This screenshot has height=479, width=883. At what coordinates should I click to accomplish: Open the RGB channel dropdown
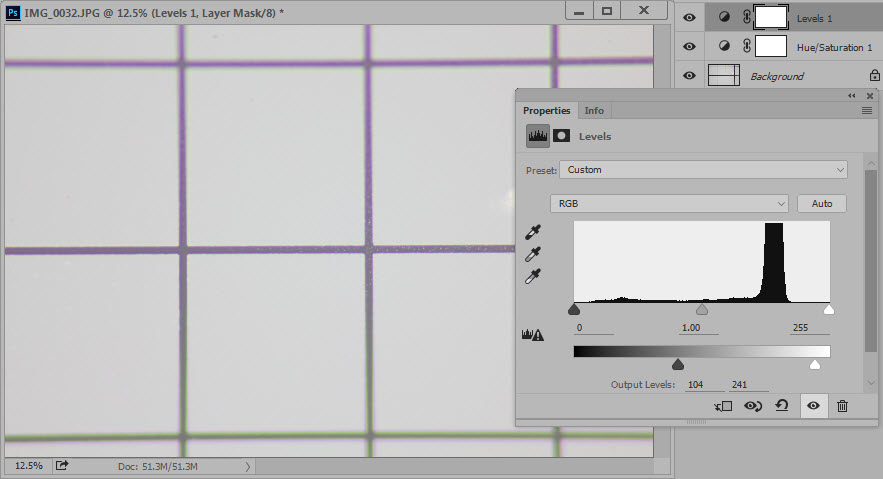[x=669, y=203]
